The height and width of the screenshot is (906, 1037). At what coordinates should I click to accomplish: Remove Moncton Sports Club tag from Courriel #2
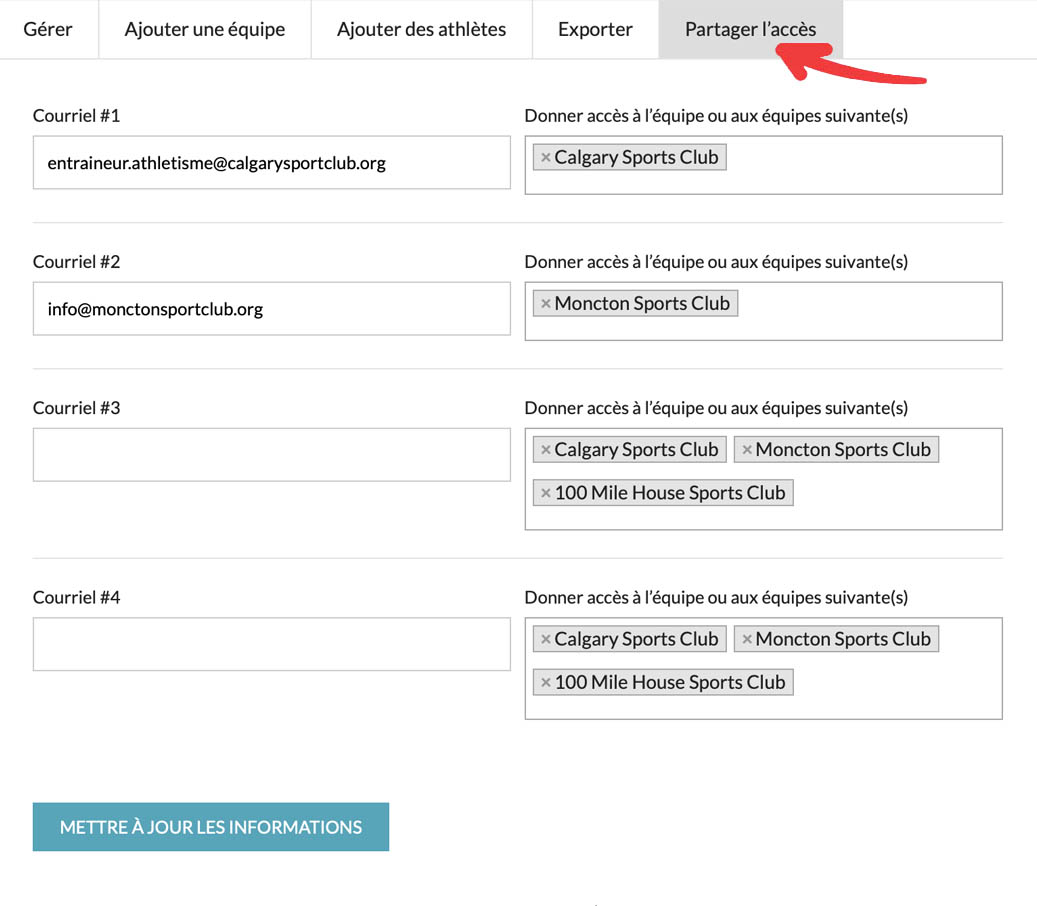pyautogui.click(x=545, y=304)
